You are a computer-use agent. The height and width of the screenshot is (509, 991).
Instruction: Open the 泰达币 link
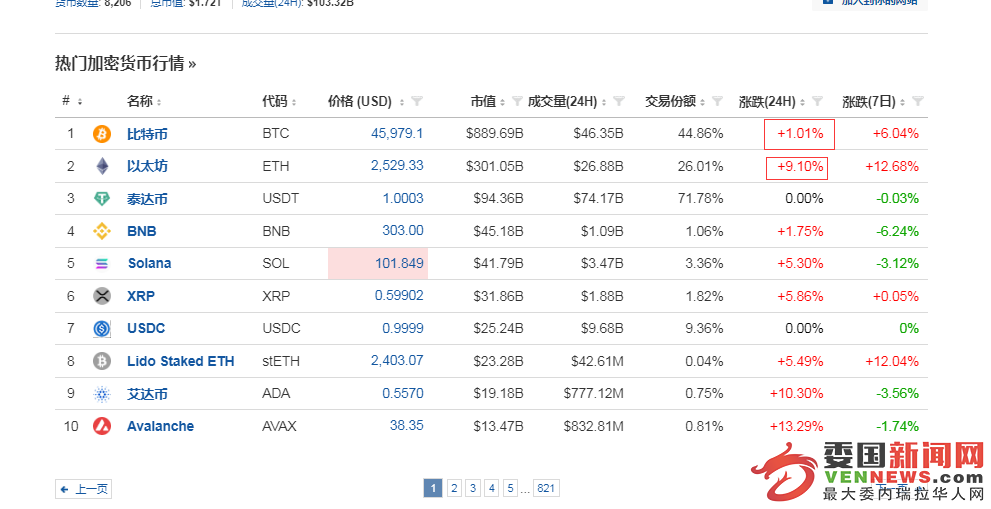coord(147,199)
